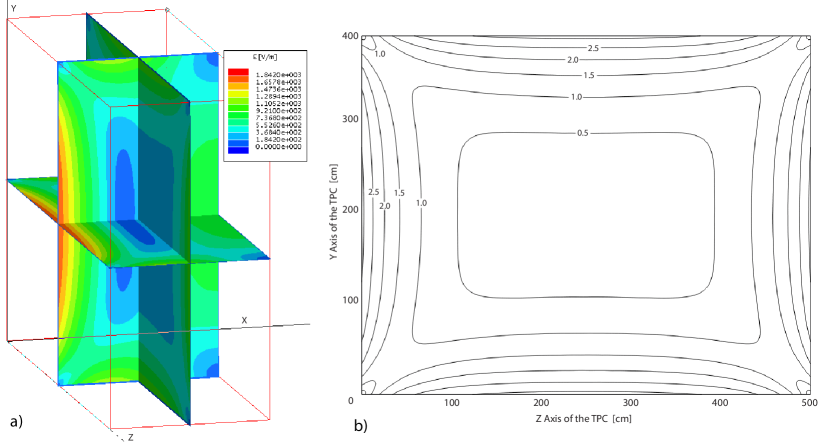Image resolution: width=823 pixels, height=444 pixels.
Task: Click Y-axis tick label 300
Action: [351, 119]
